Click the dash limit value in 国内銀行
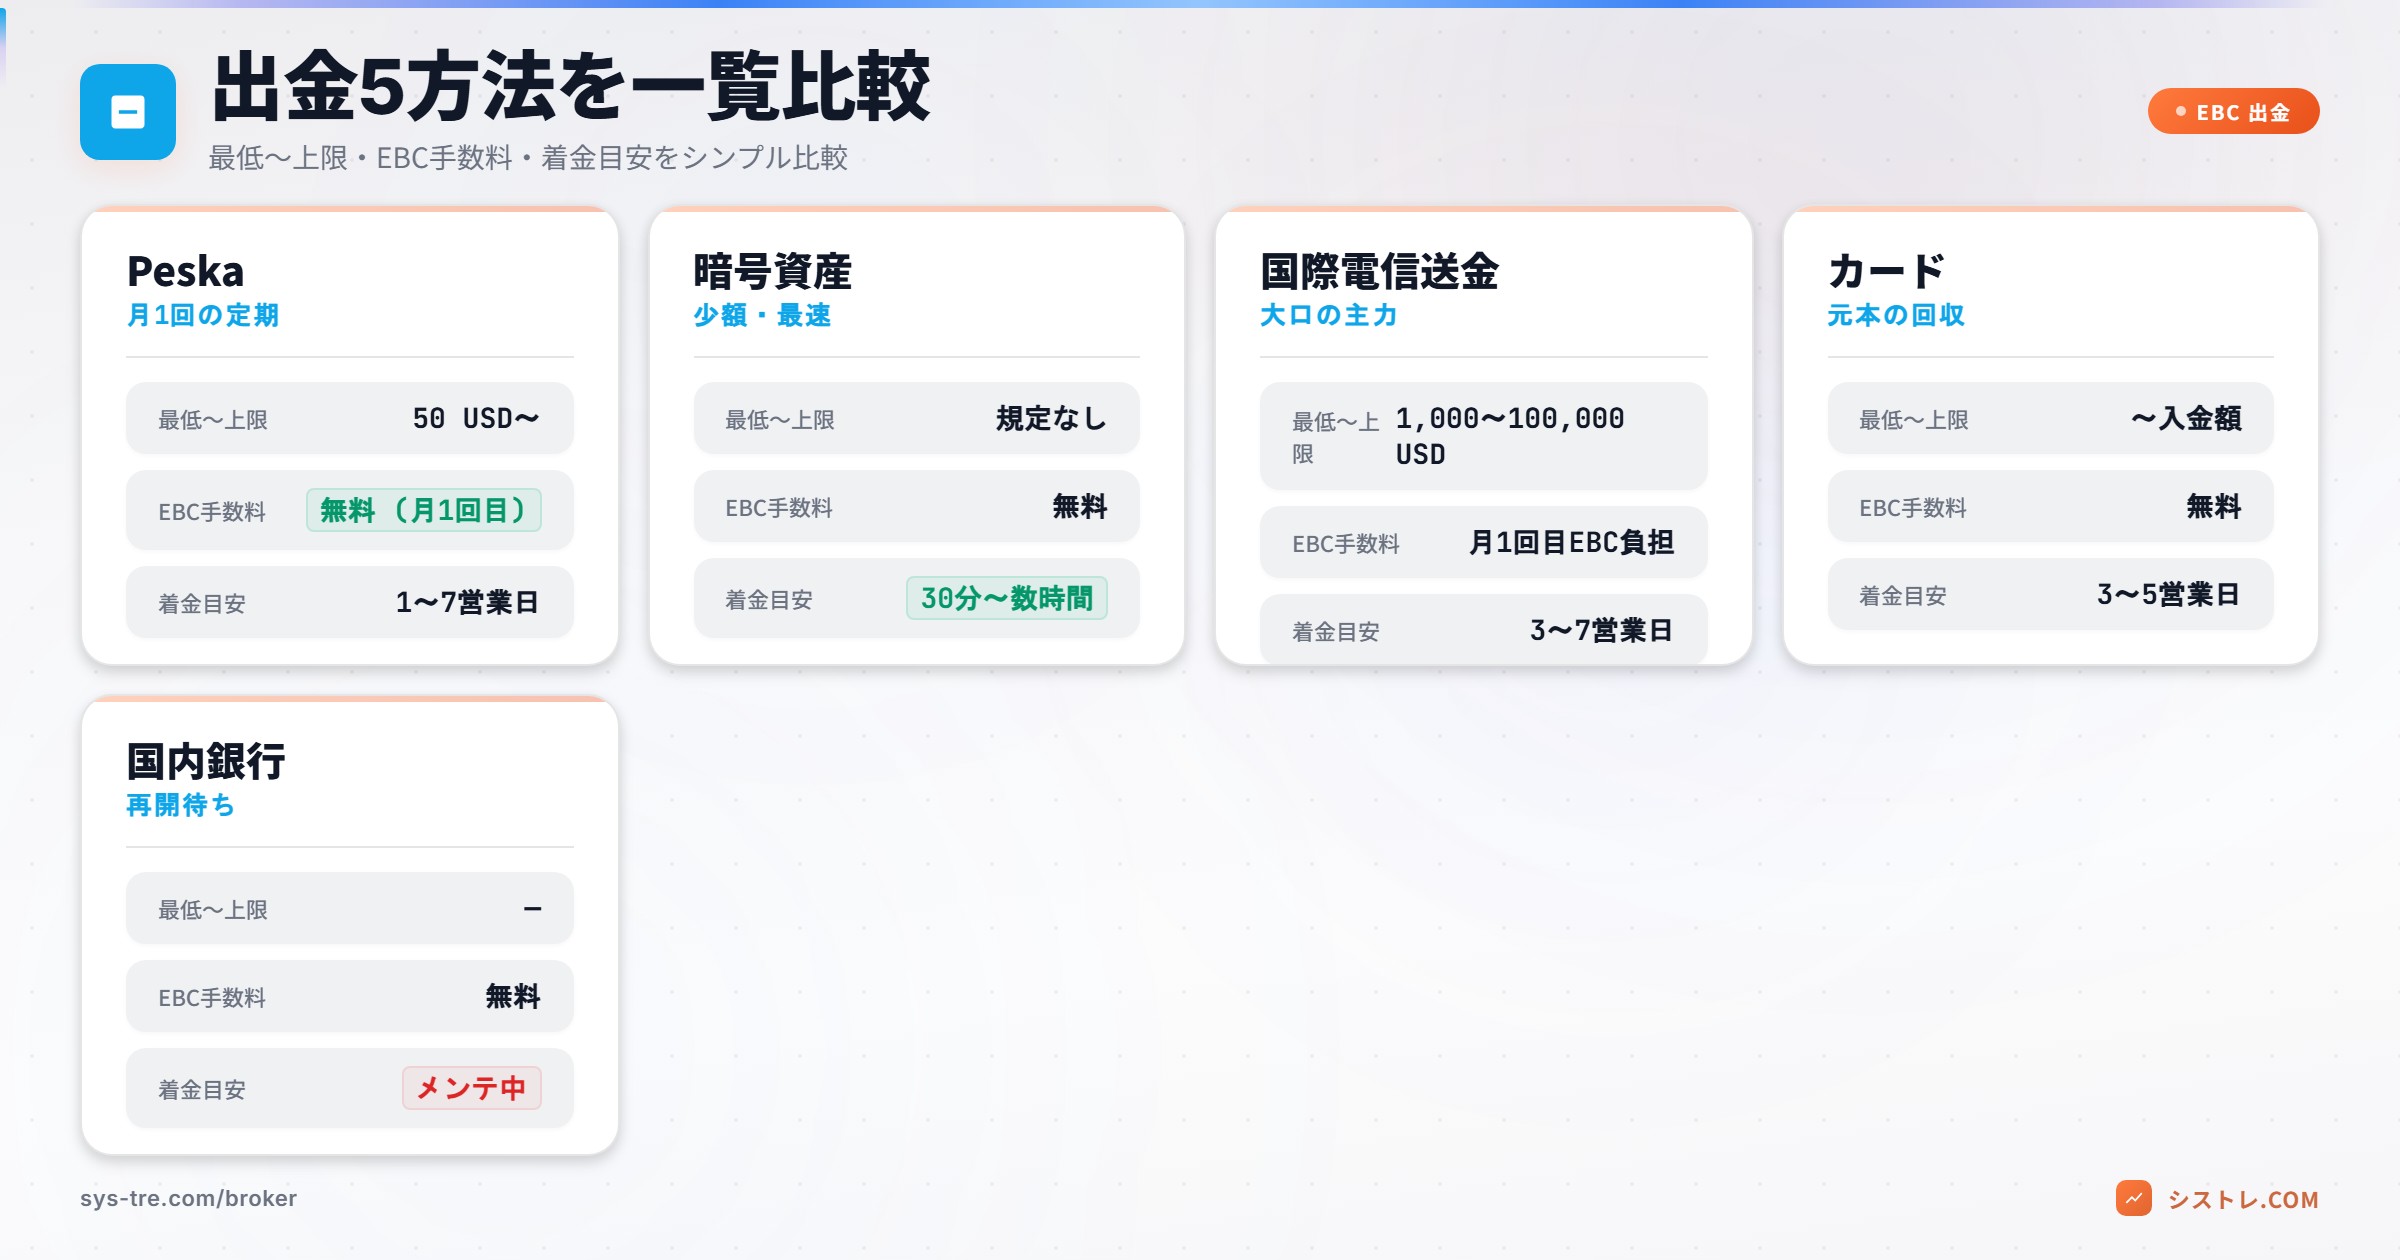Image resolution: width=2400 pixels, height=1260 pixels. (x=532, y=908)
